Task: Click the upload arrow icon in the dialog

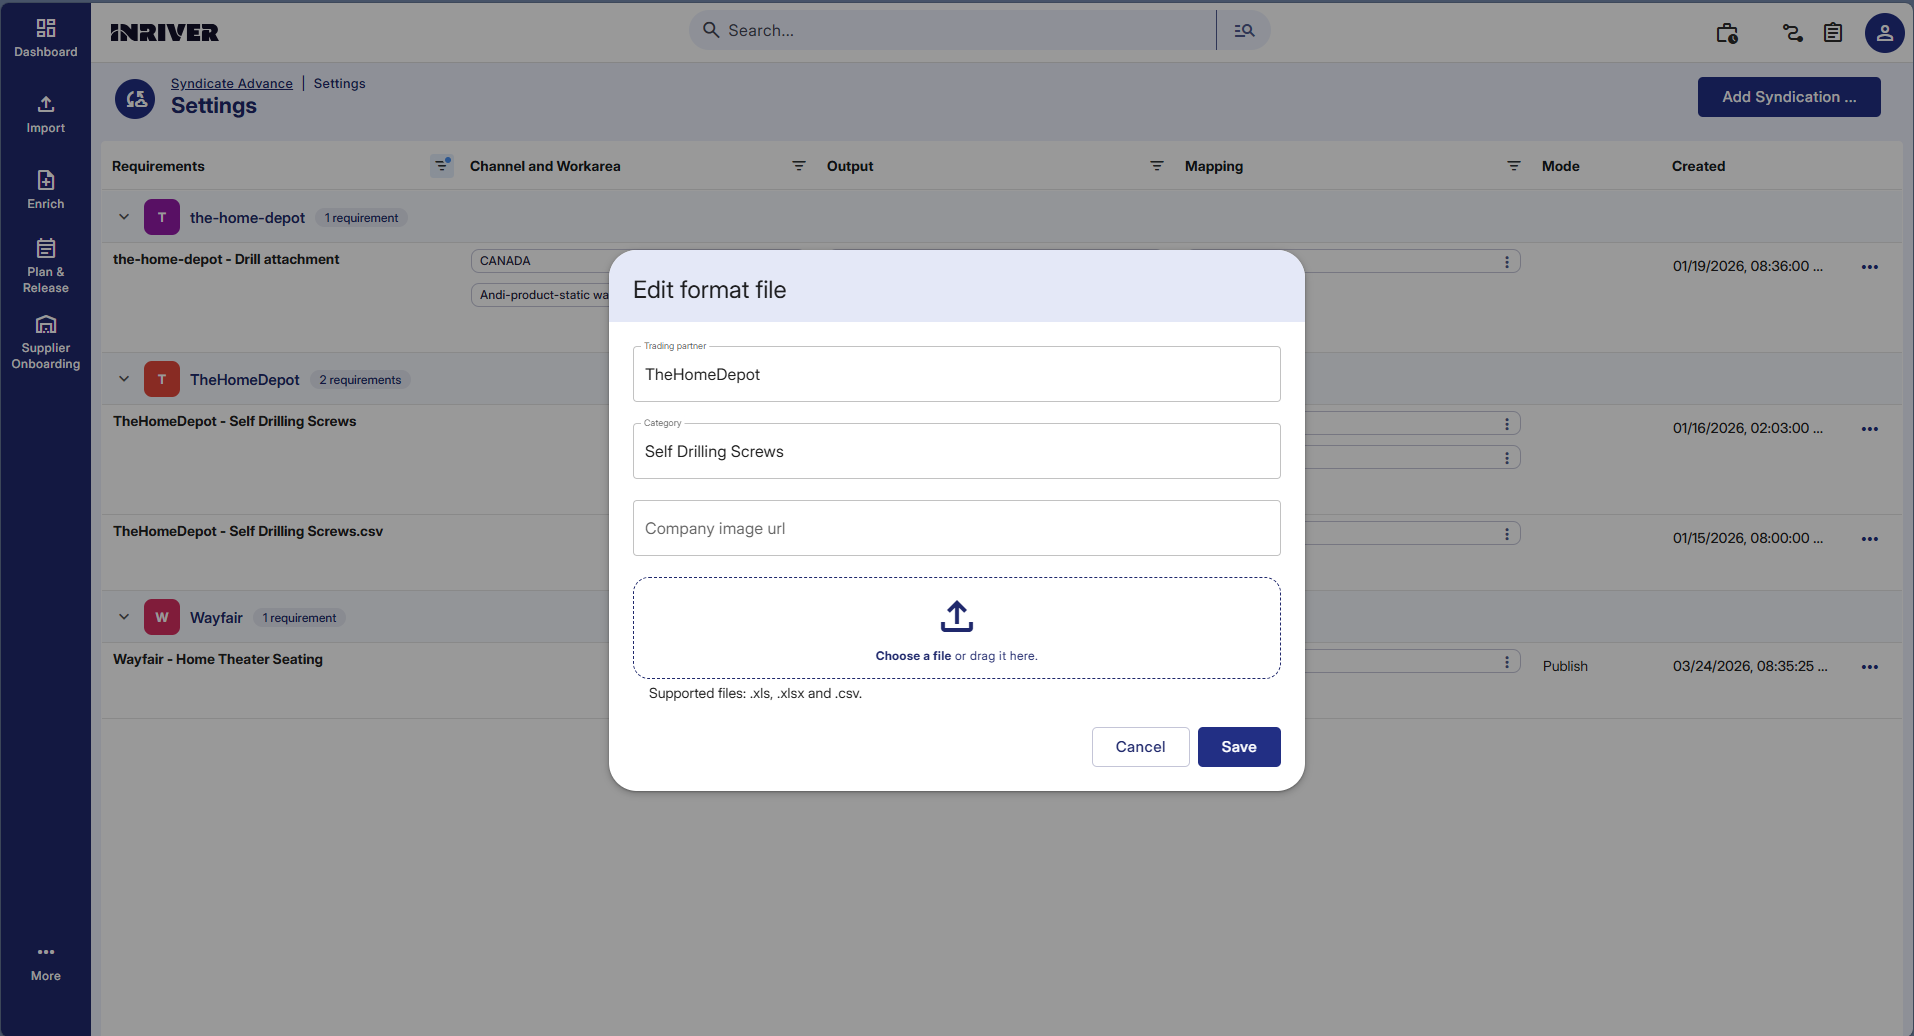Action: 957,616
